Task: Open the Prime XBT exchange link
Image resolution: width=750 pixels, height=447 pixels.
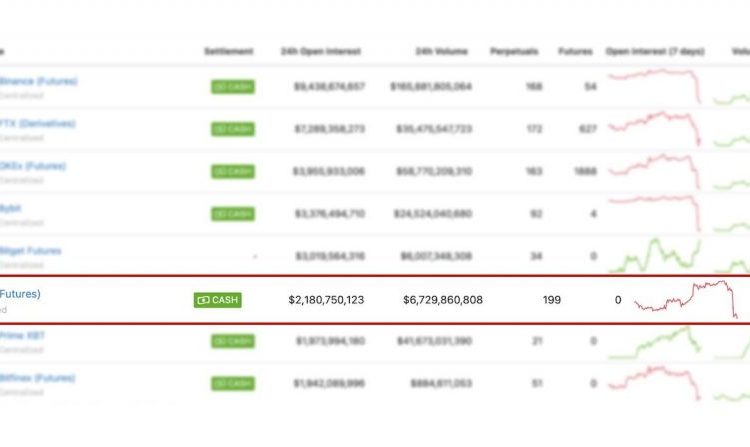Action: pos(22,336)
